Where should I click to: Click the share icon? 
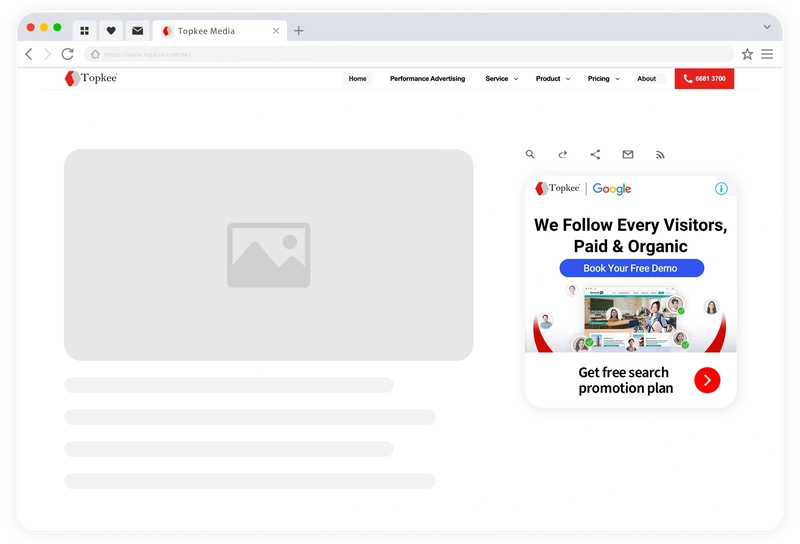[x=595, y=155]
